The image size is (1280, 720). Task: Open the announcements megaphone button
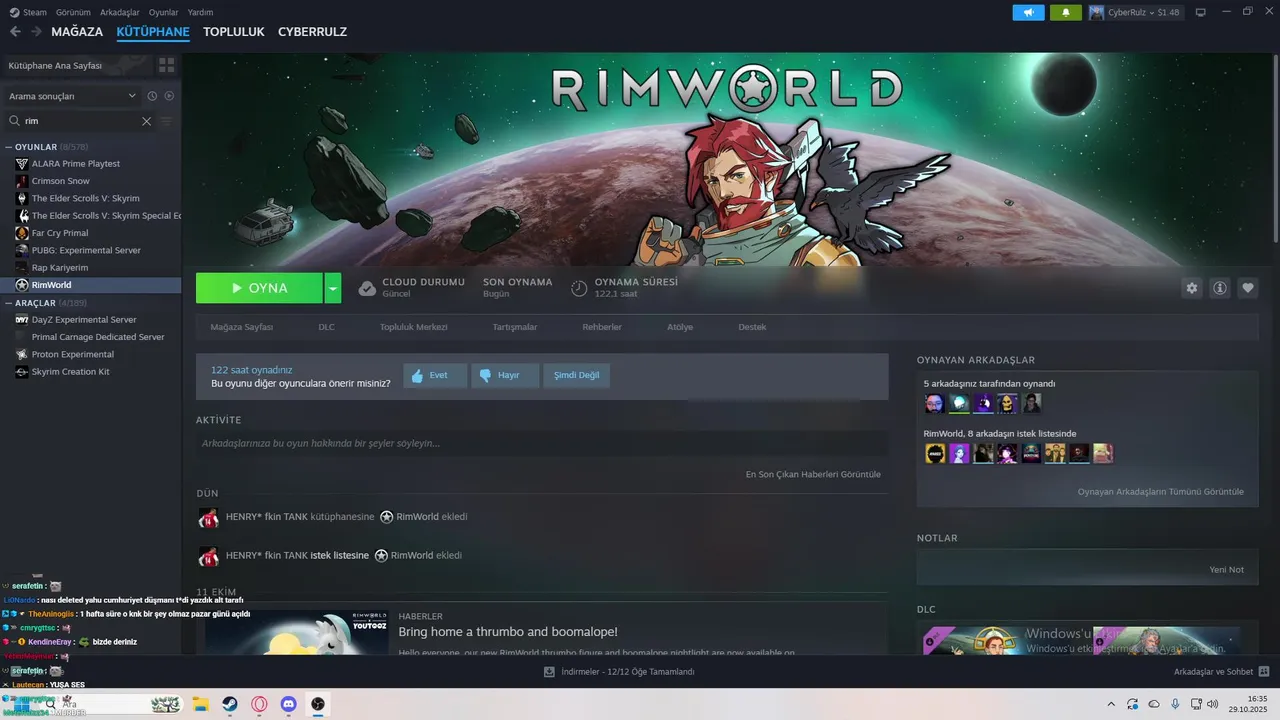coord(1028,12)
